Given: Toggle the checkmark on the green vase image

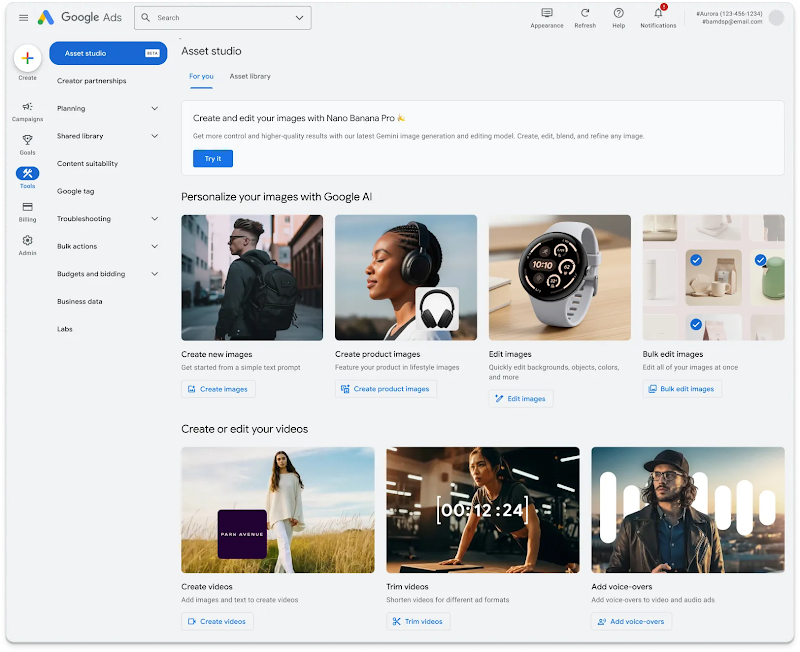Looking at the screenshot, I should pos(761,259).
